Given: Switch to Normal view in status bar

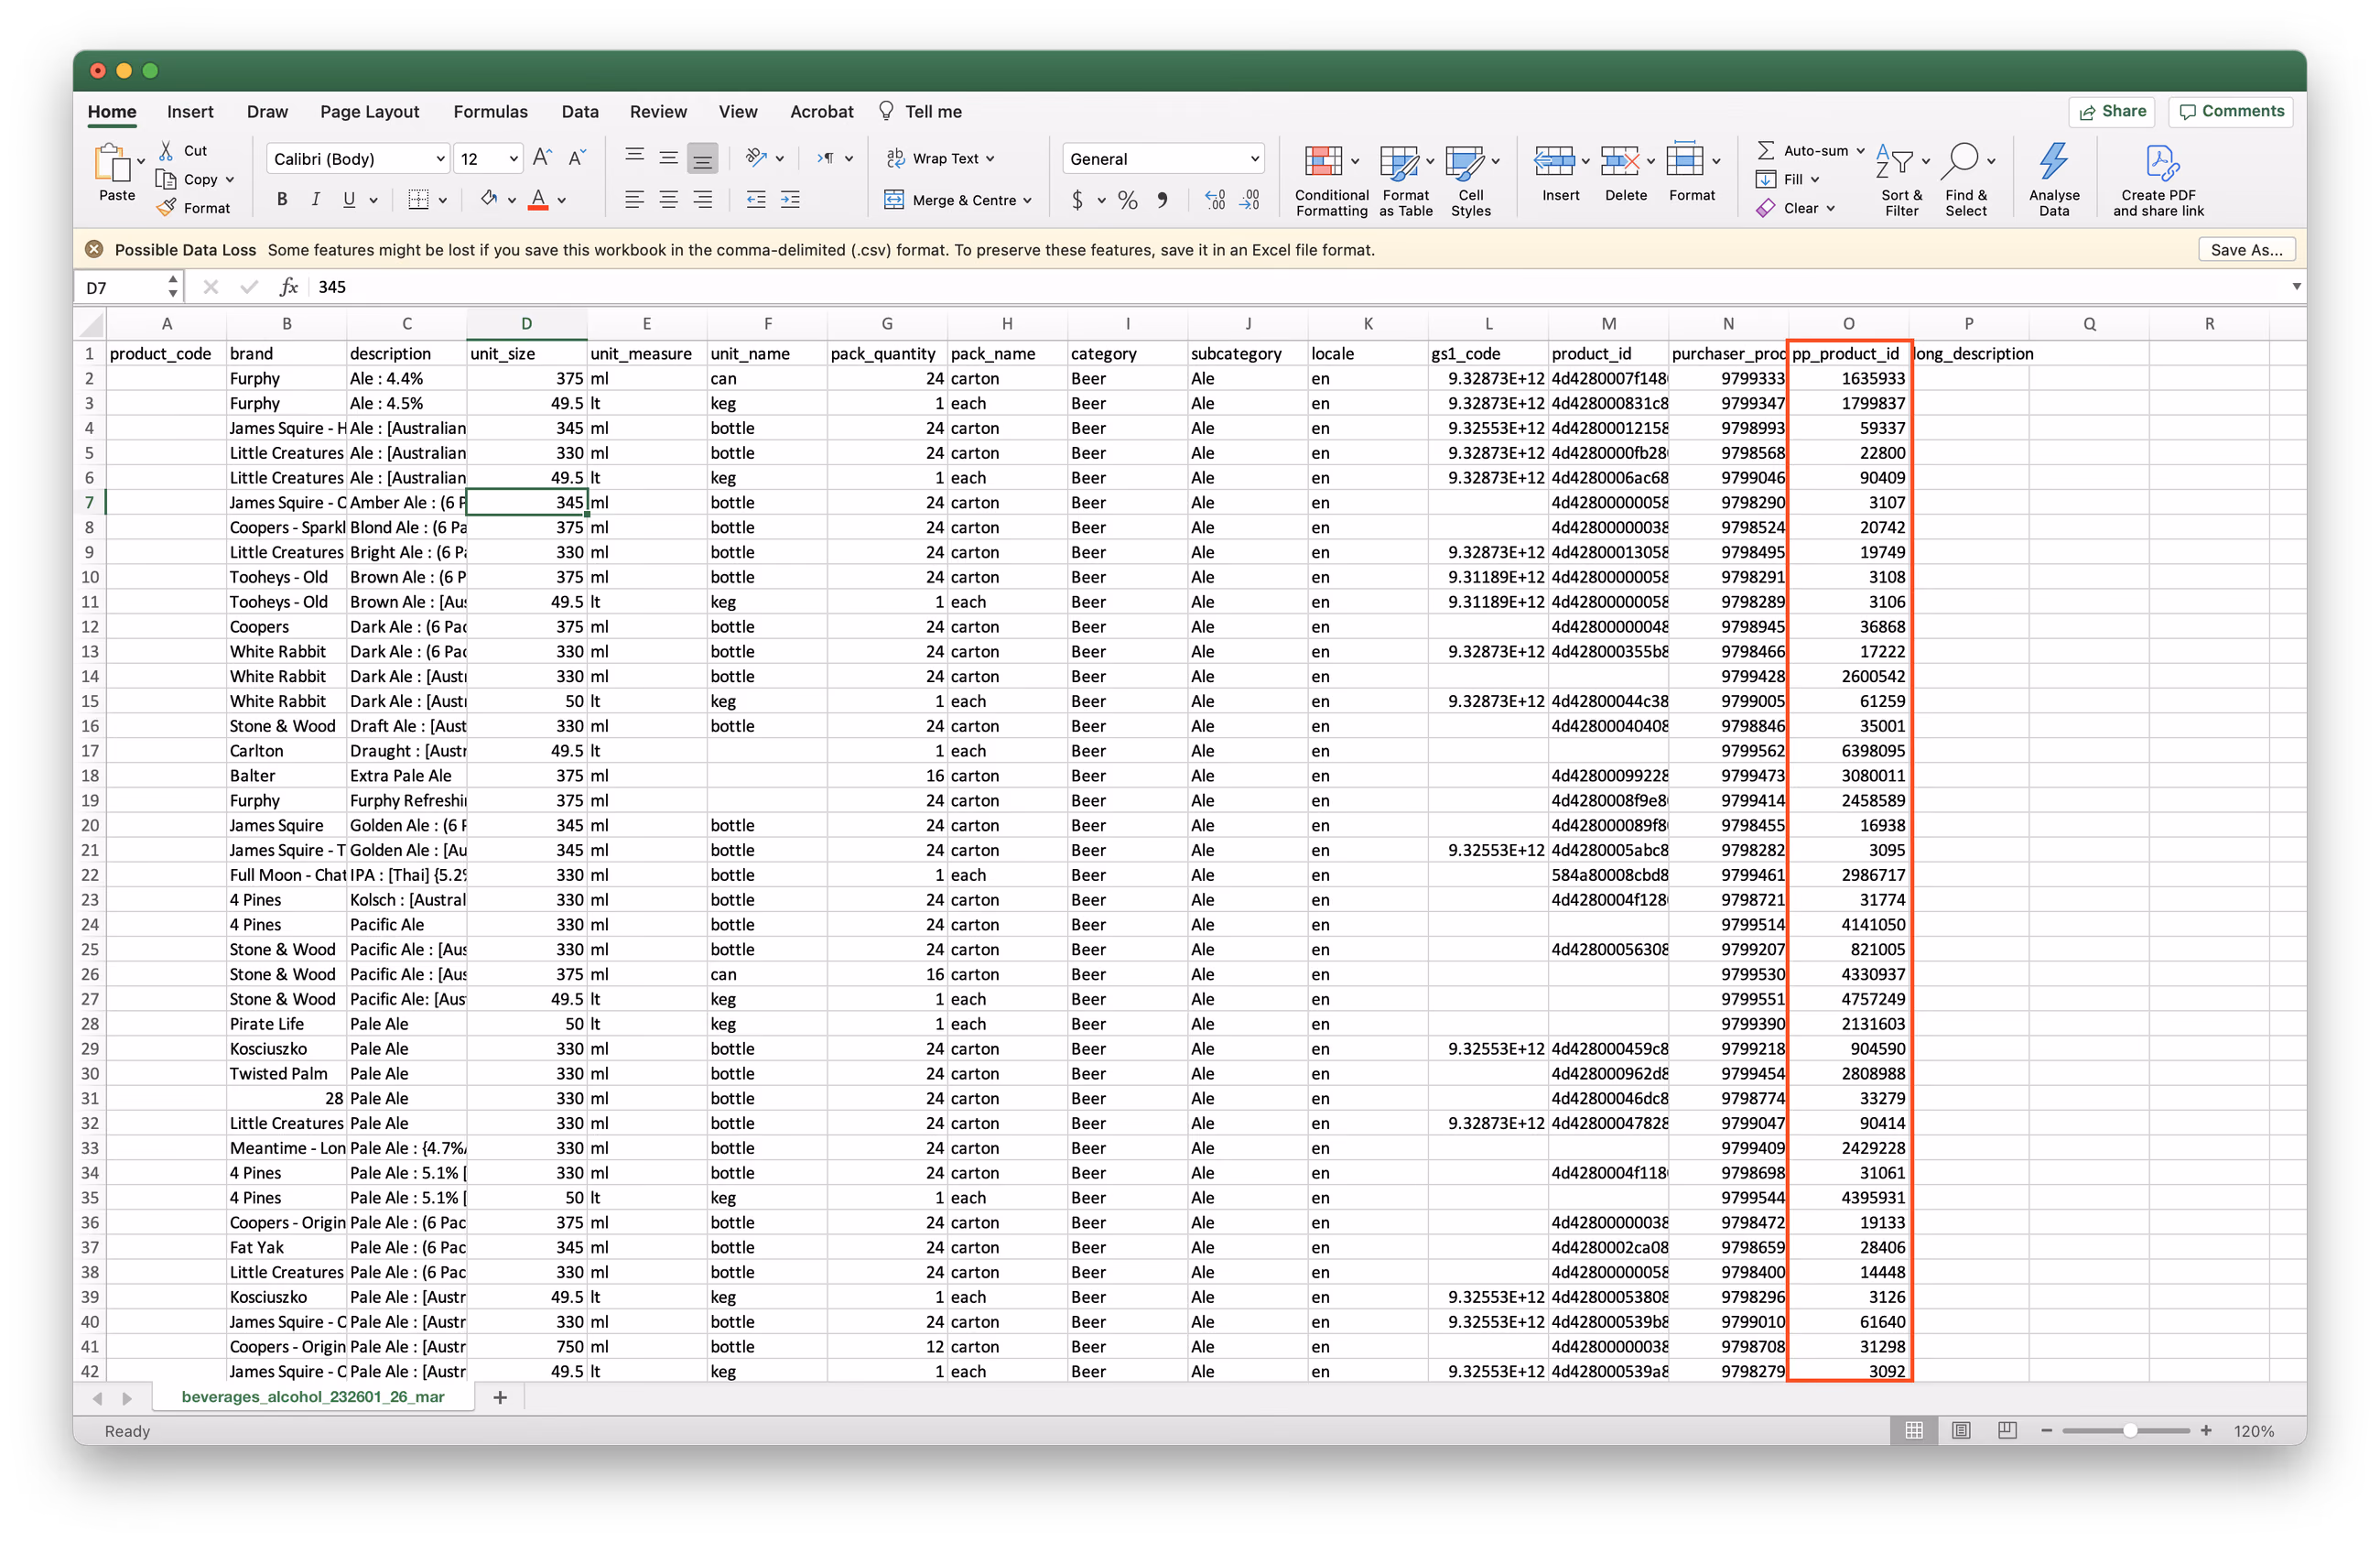Looking at the screenshot, I should tap(1914, 1430).
